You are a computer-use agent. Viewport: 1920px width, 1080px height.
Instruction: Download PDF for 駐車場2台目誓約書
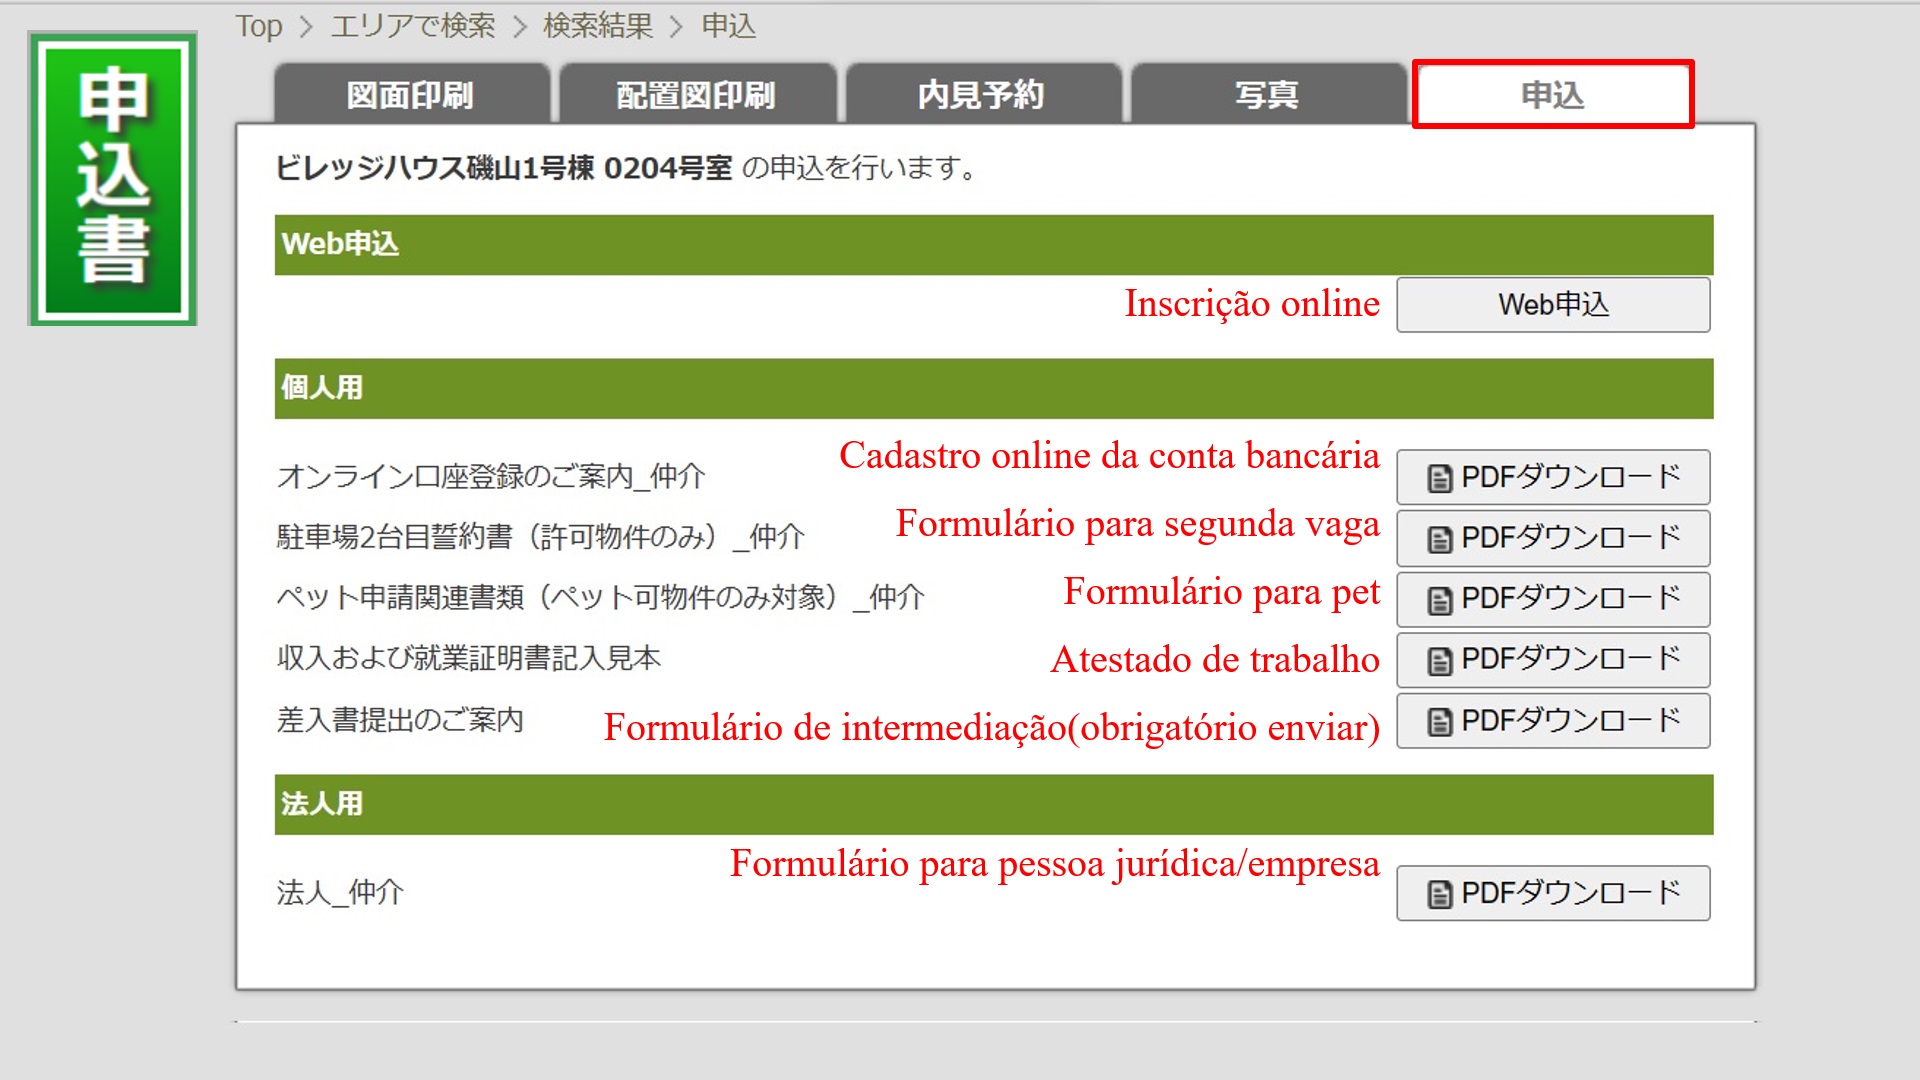point(1553,538)
